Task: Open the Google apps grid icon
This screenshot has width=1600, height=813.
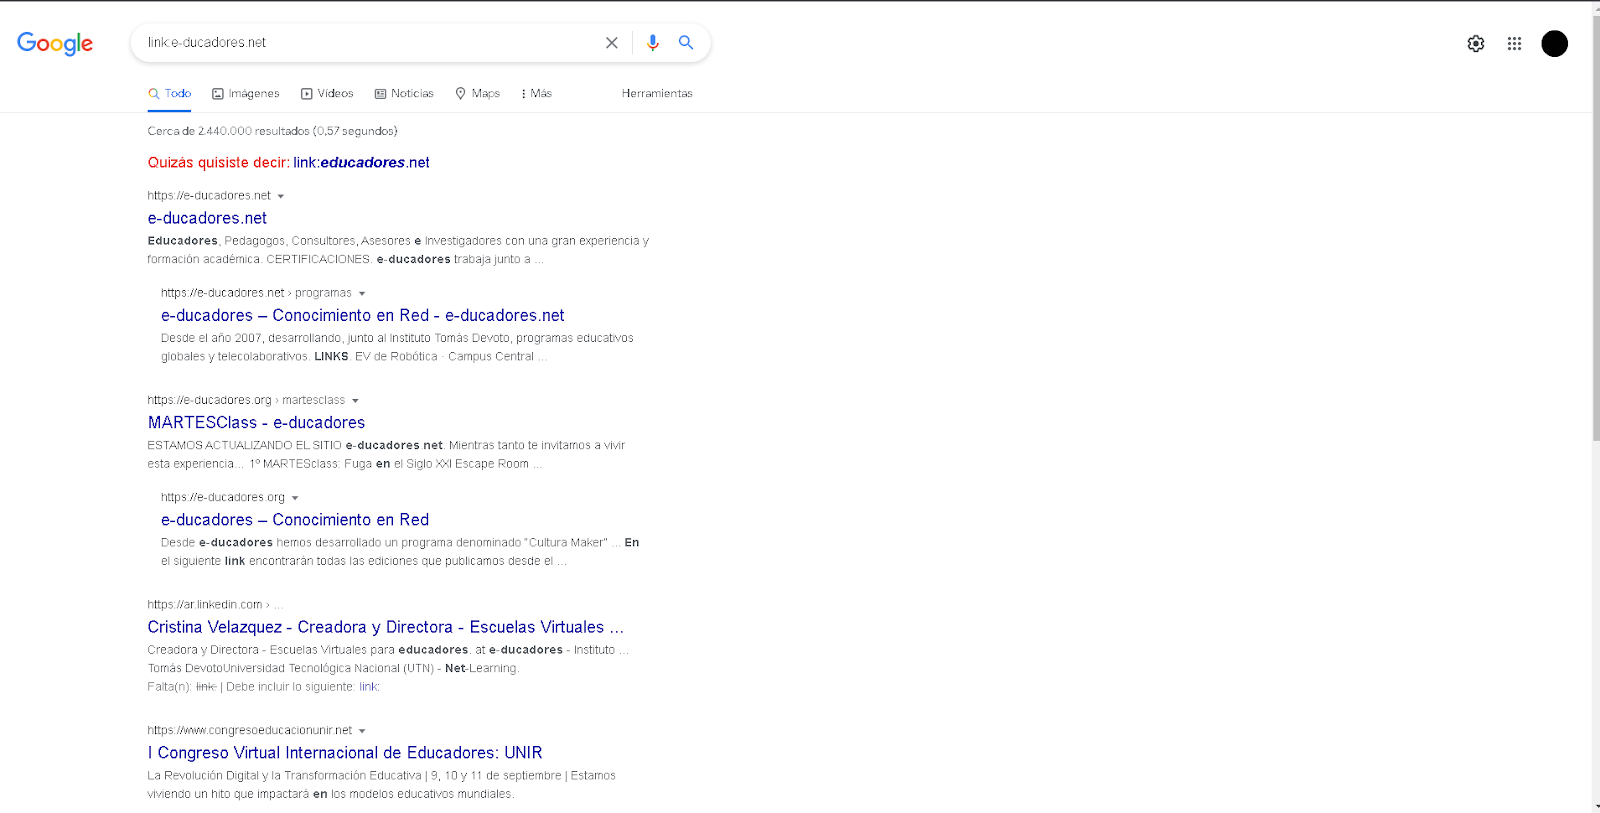Action: 1515,44
